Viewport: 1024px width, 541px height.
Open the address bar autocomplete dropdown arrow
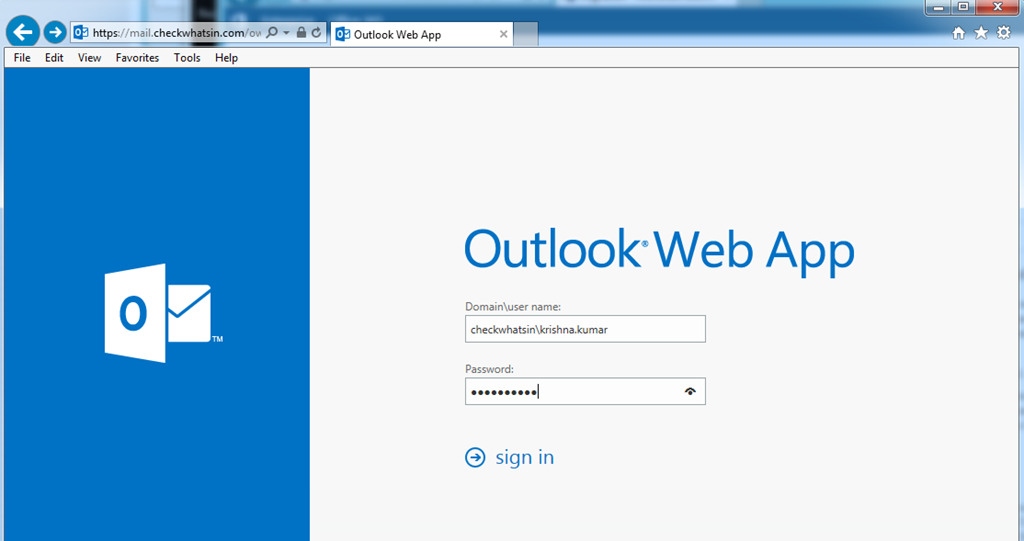[286, 33]
